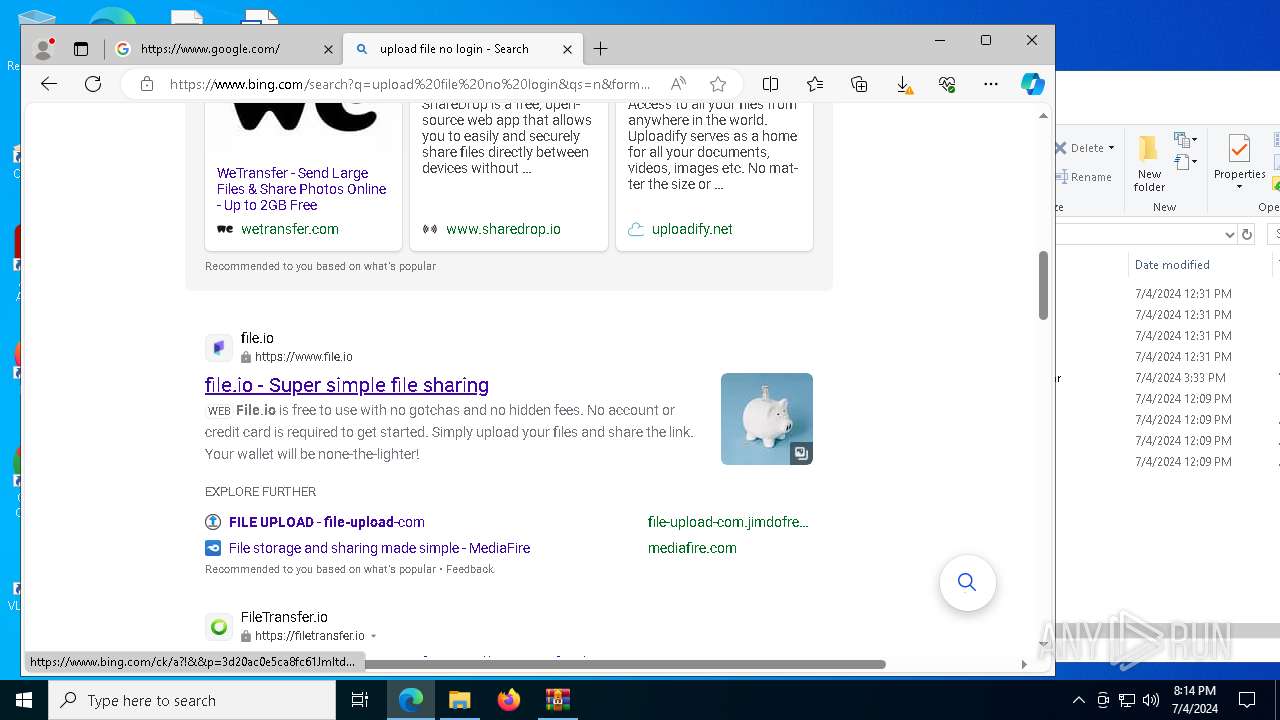This screenshot has width=1280, height=720.
Task: Click the file.io piggy bank thumbnail
Action: [767, 419]
